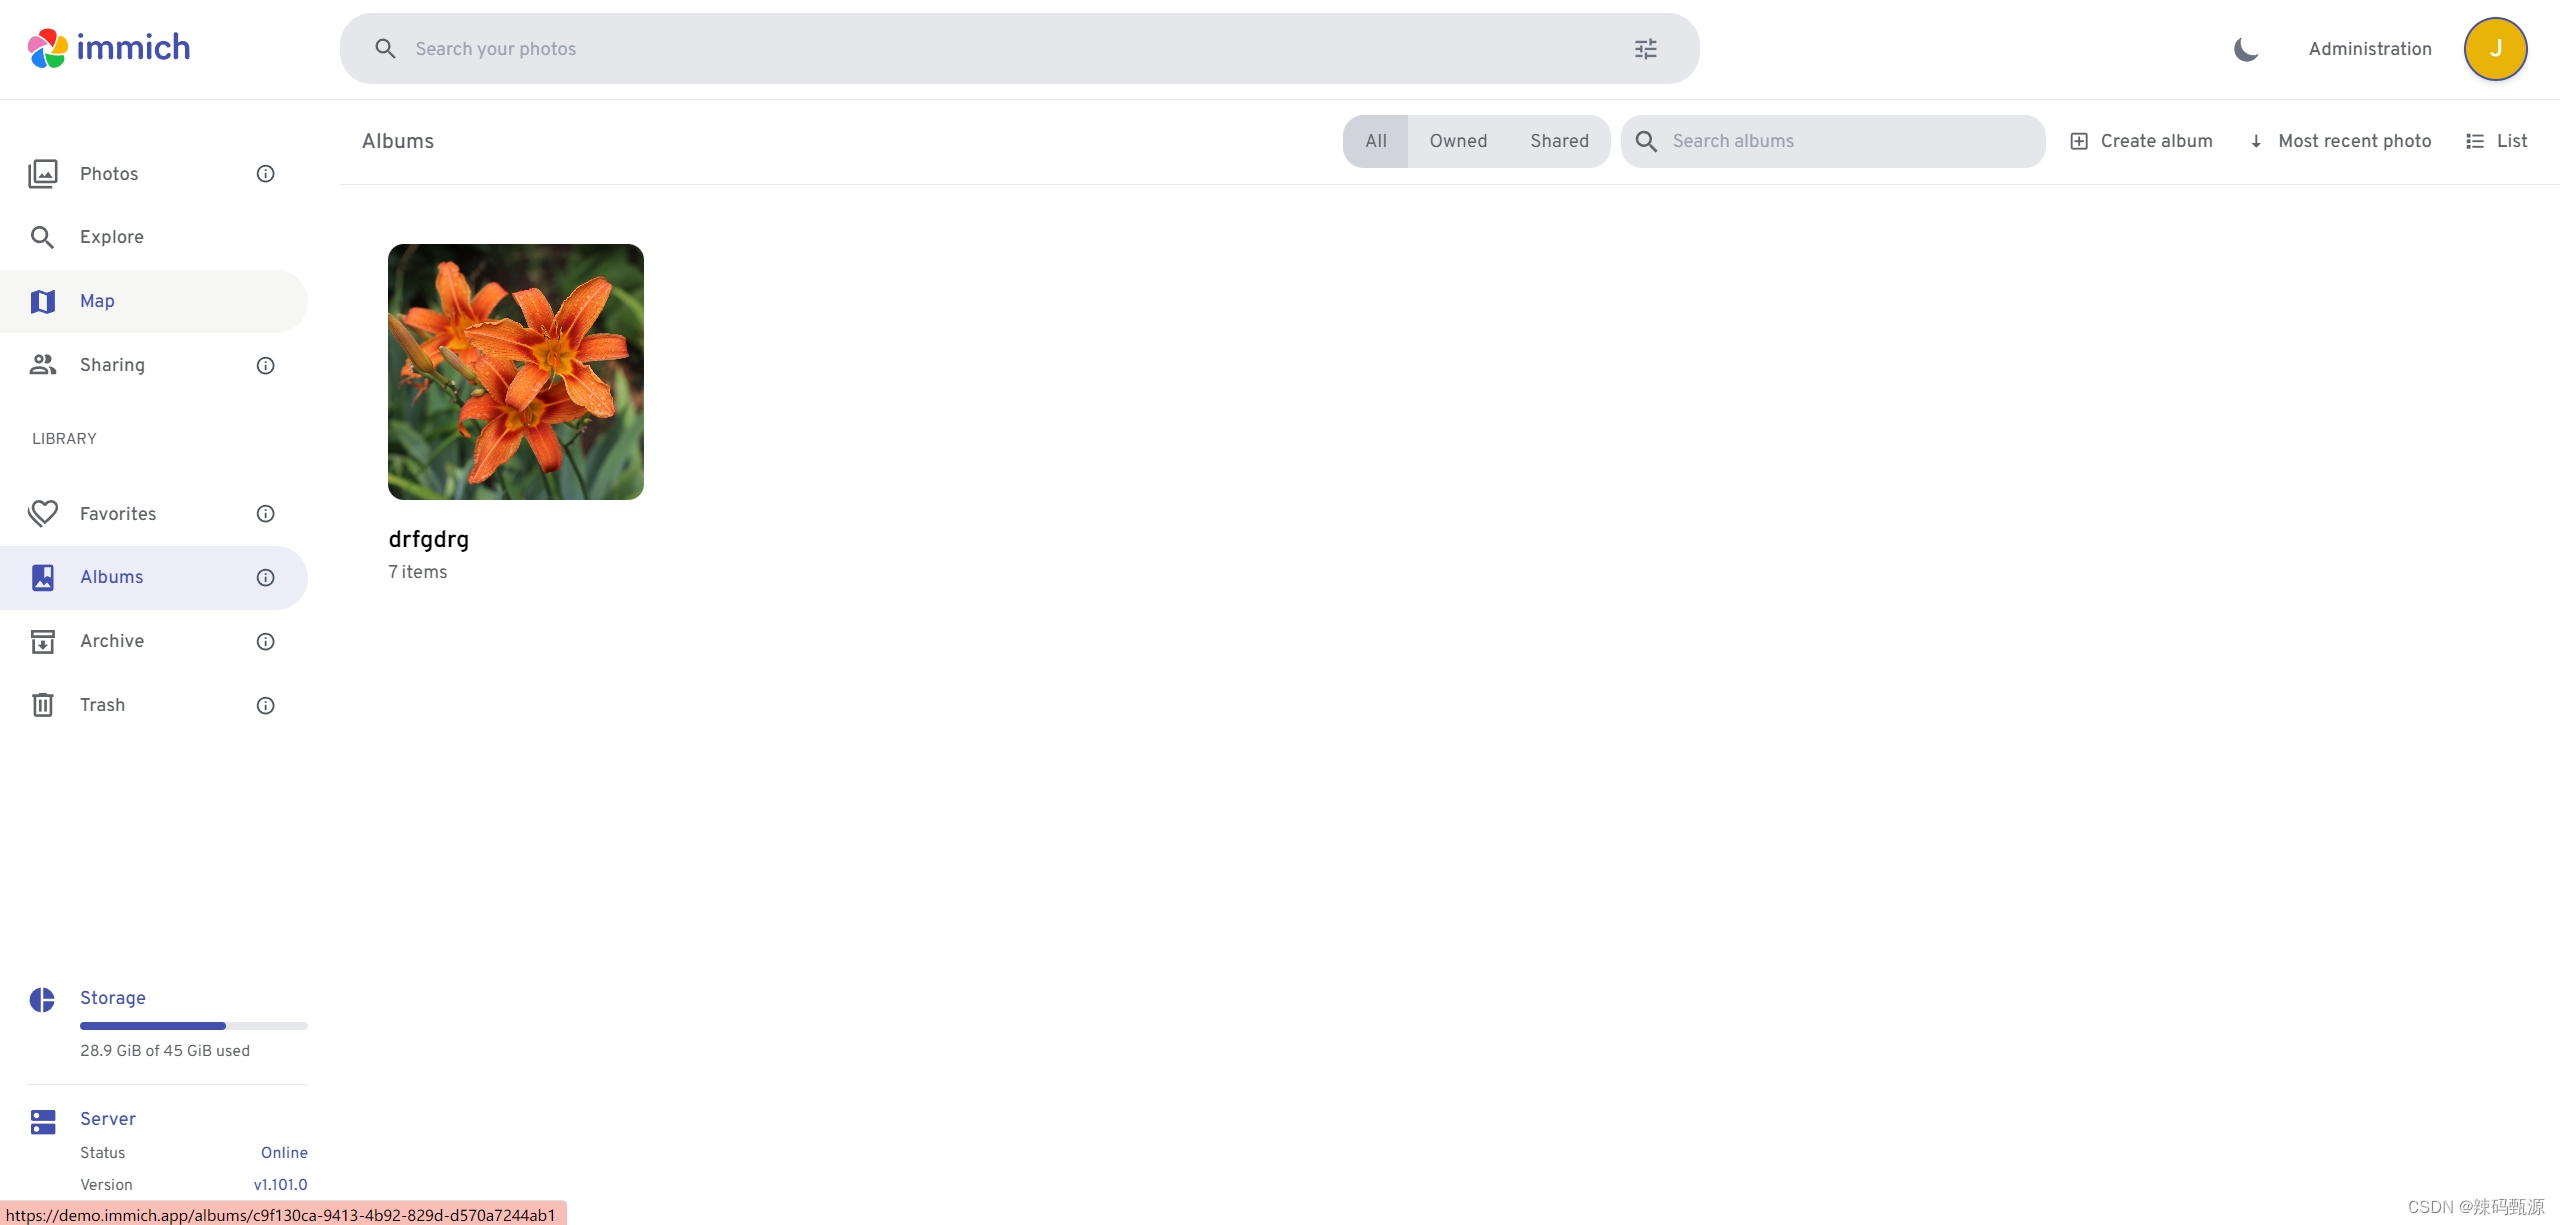Image resolution: width=2560 pixels, height=1225 pixels.
Task: Go to Archive in sidebar
Action: (x=112, y=641)
